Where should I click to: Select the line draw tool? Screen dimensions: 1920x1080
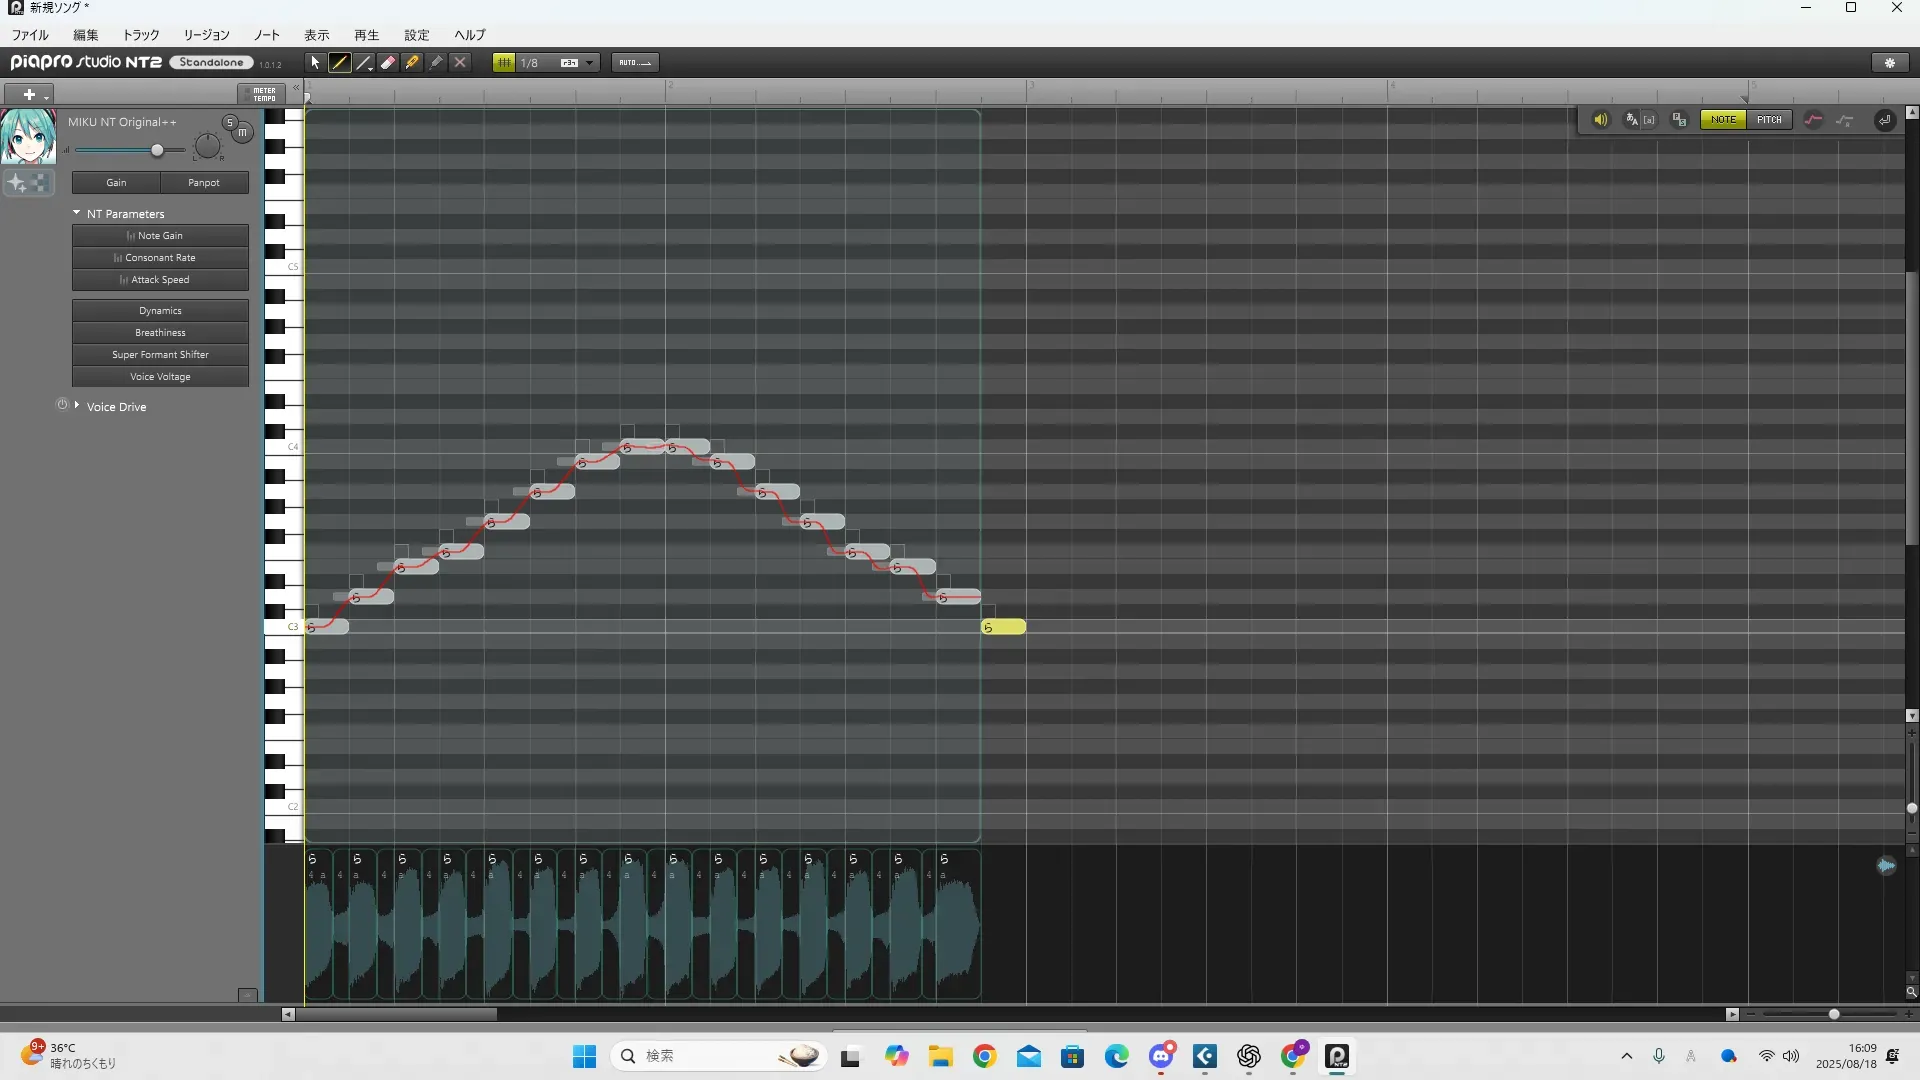pos(364,62)
